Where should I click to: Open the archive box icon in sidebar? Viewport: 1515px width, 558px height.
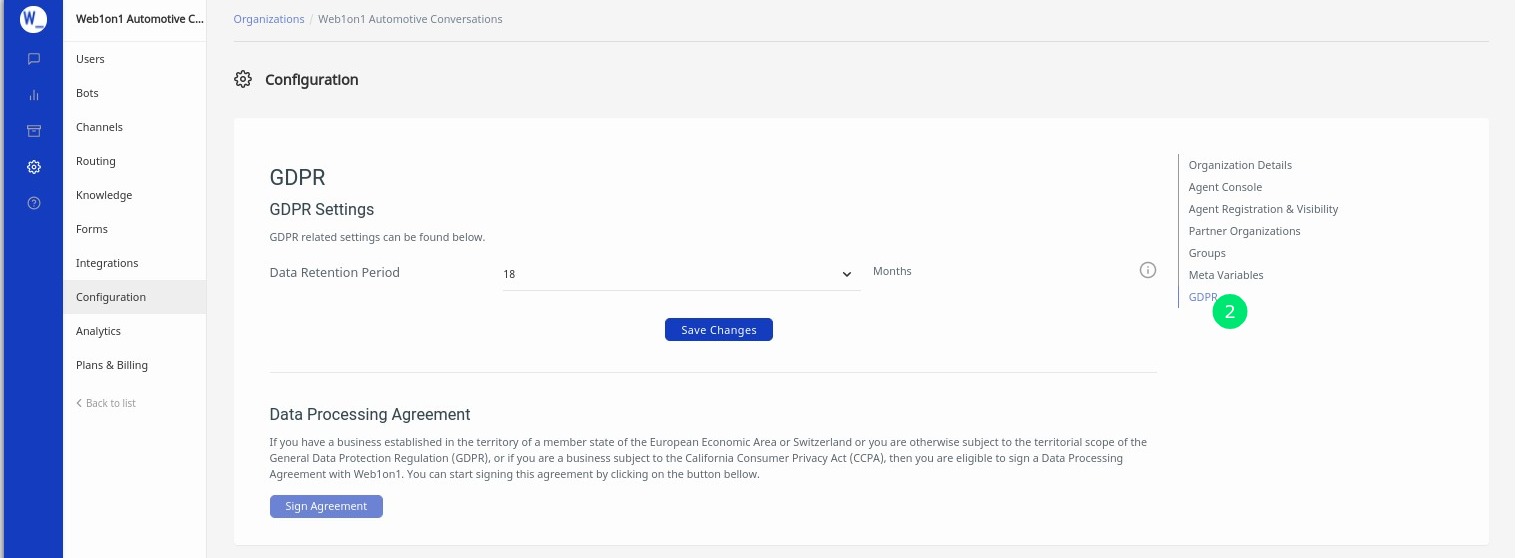33,131
